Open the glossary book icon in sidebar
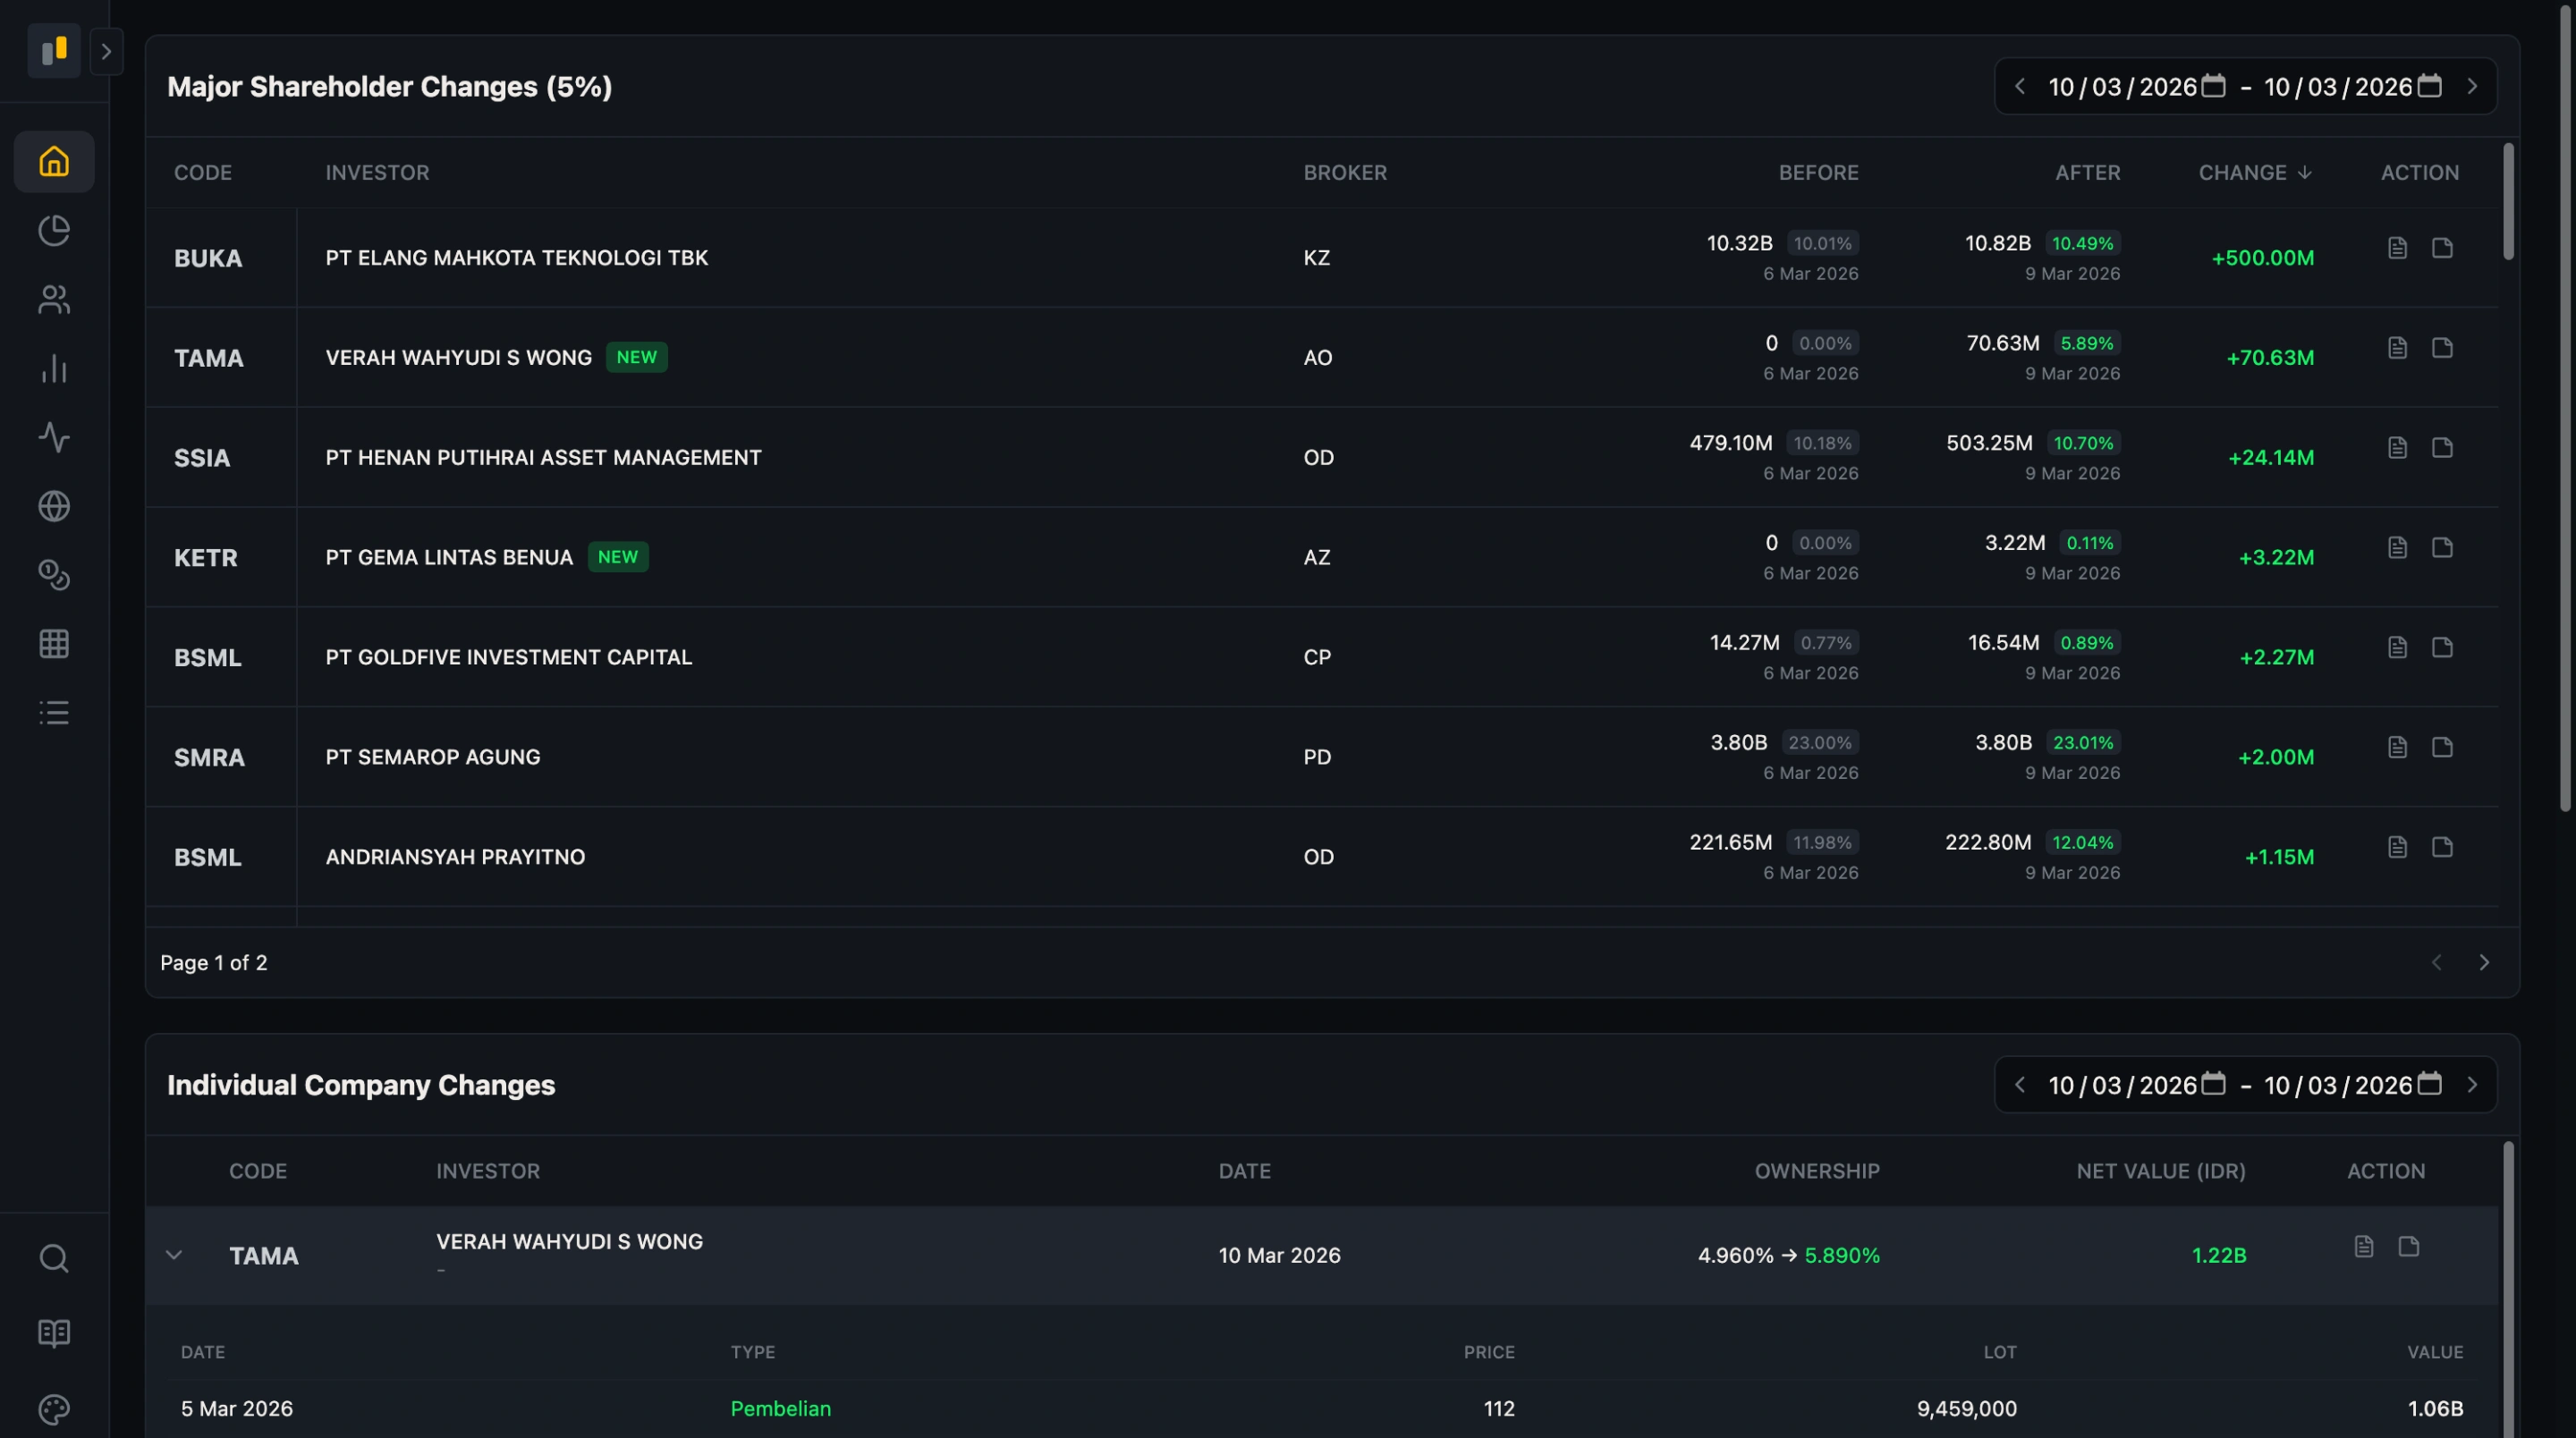Viewport: 2576px width, 1438px height. click(x=53, y=1332)
